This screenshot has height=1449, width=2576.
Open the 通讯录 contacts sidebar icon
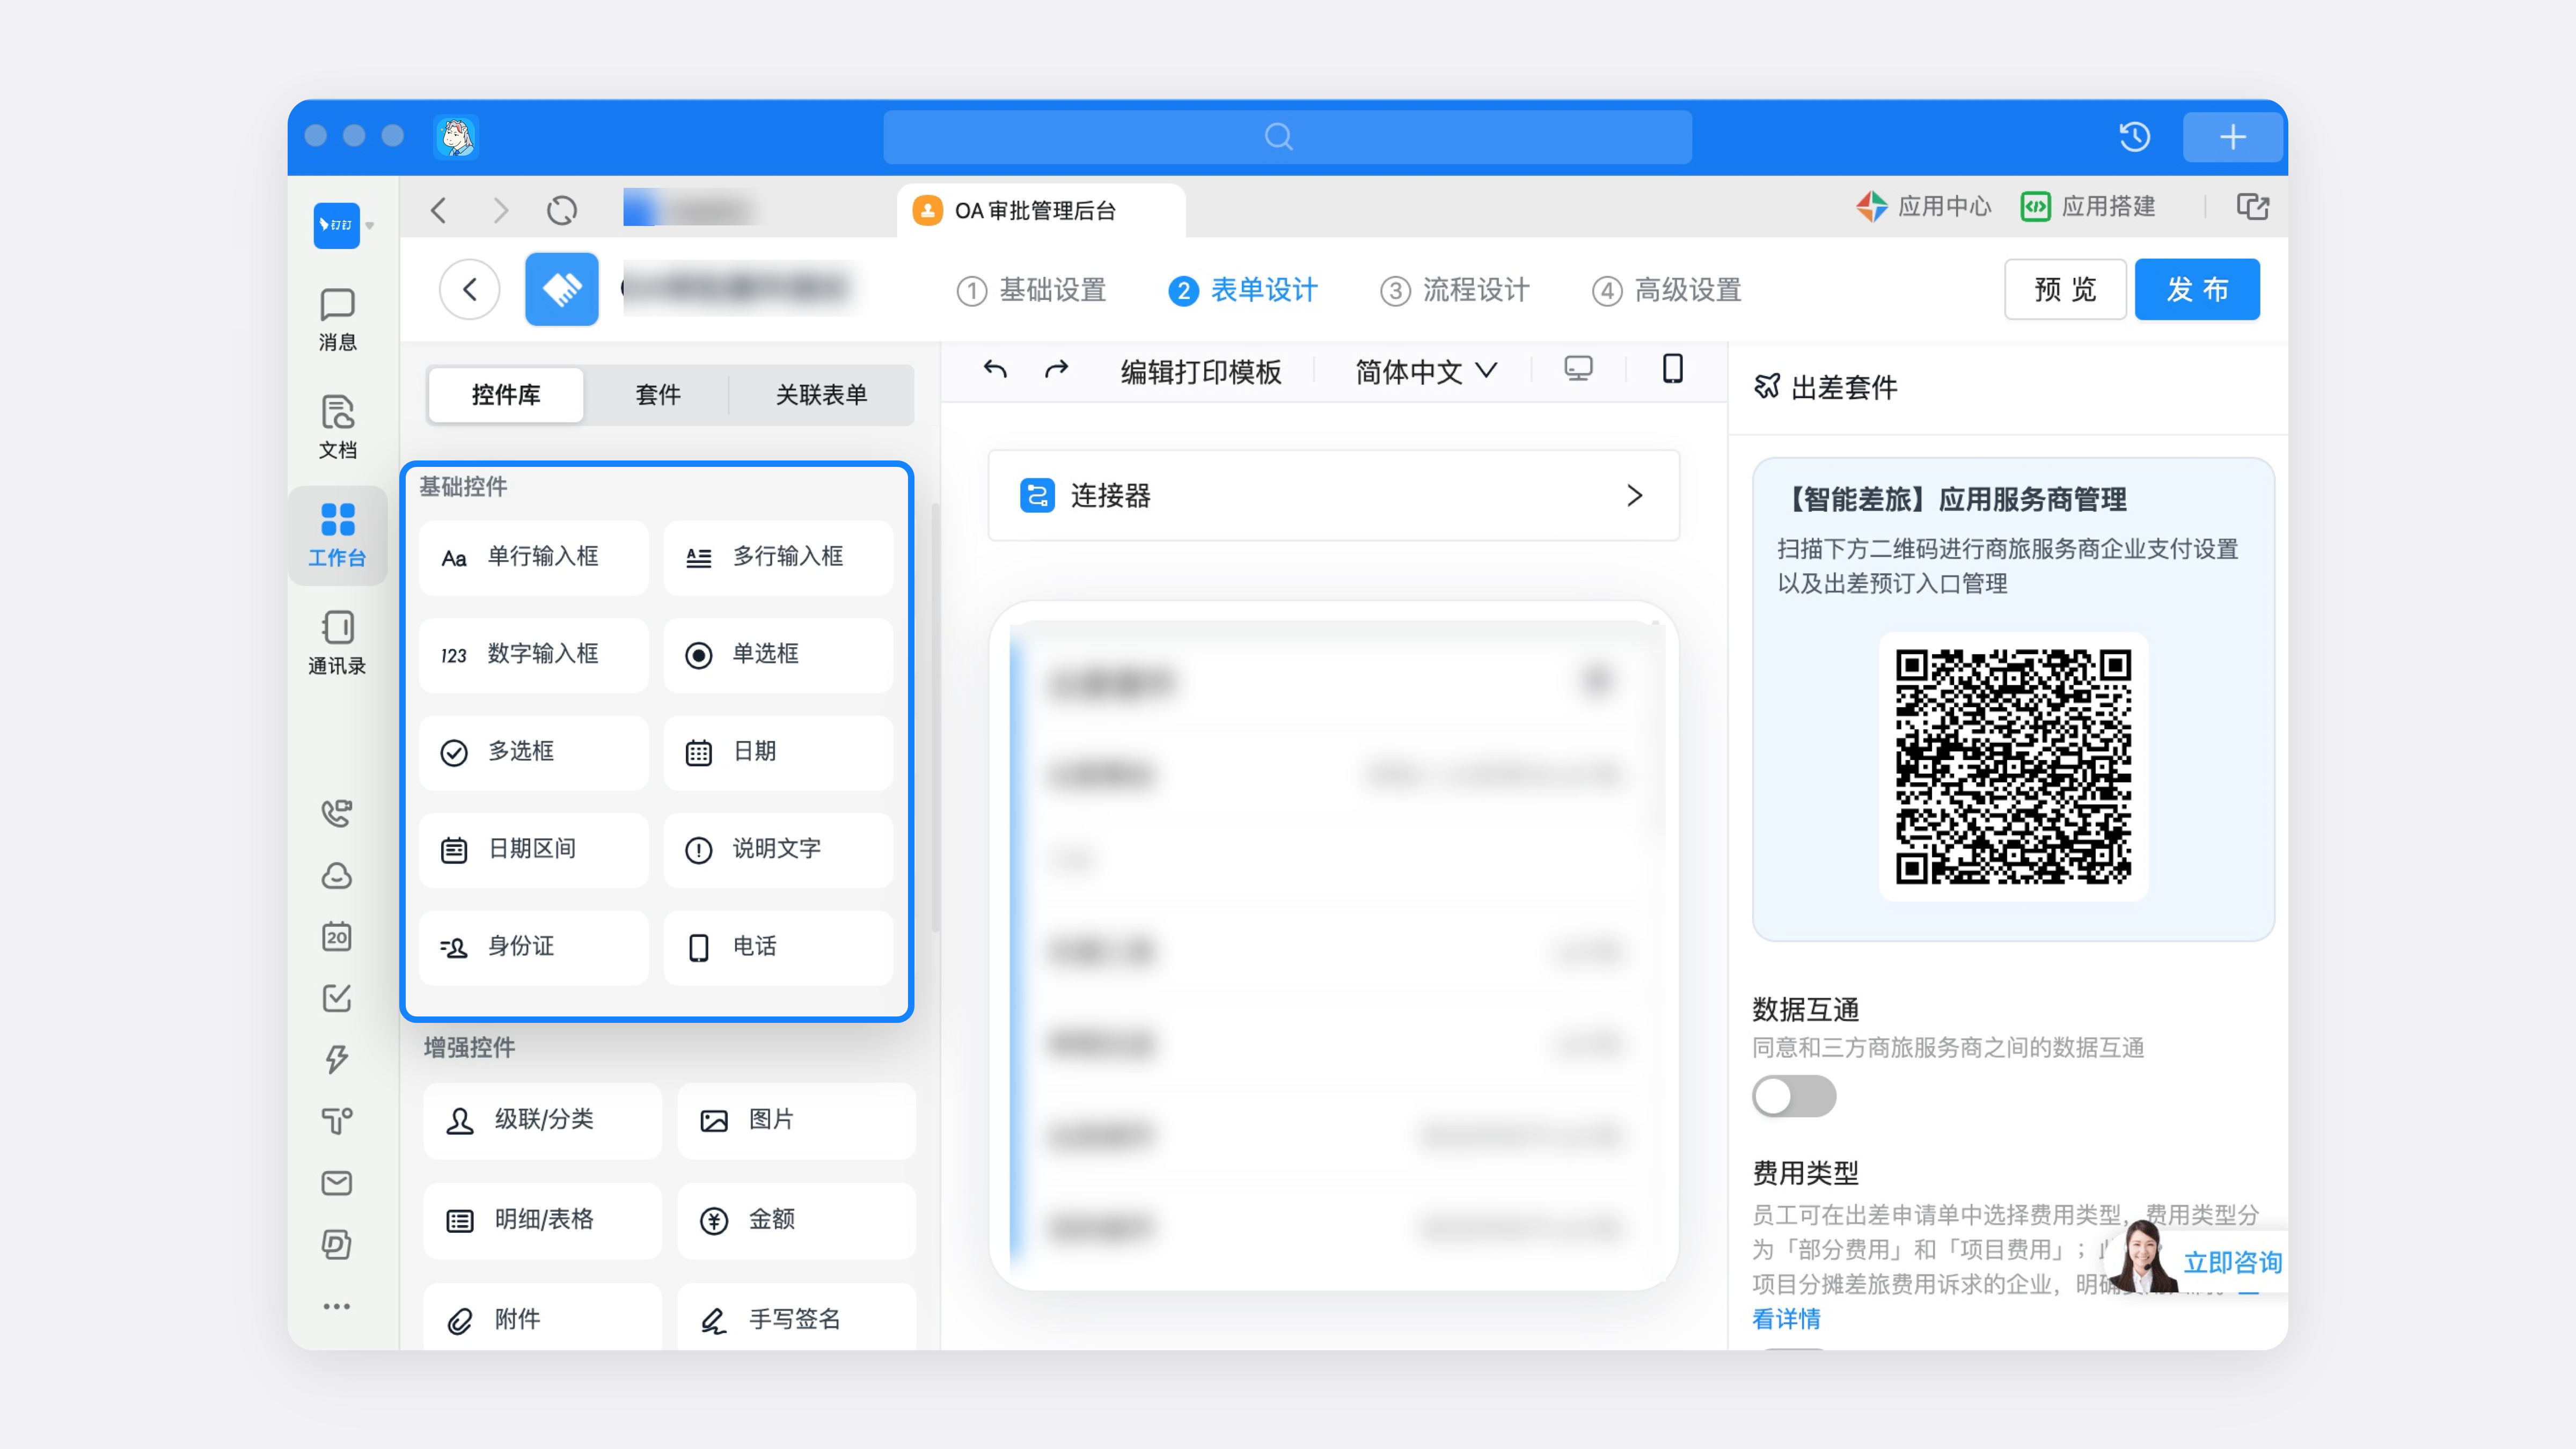pyautogui.click(x=337, y=643)
